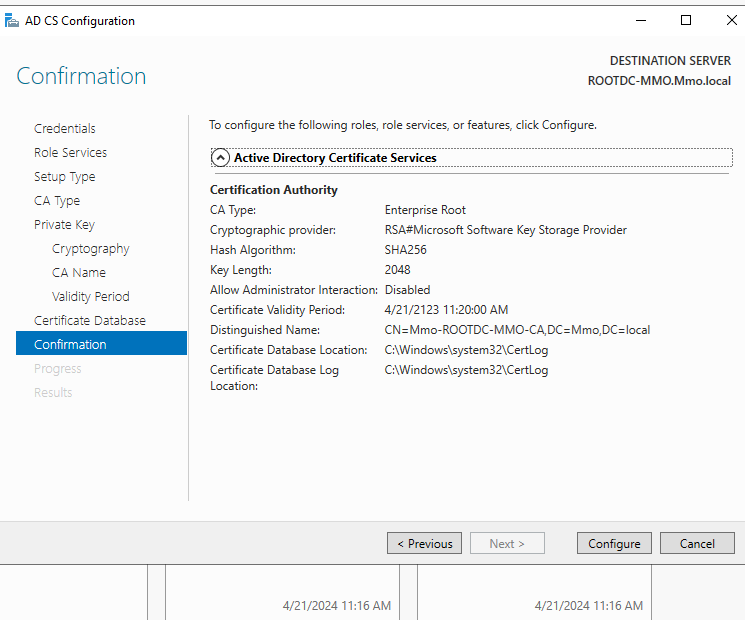Click the AD CS Configuration title bar icon
This screenshot has height=620, width=745.
[12, 21]
